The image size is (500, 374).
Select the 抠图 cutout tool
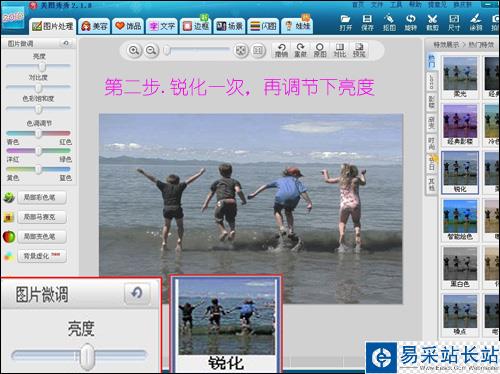389,23
